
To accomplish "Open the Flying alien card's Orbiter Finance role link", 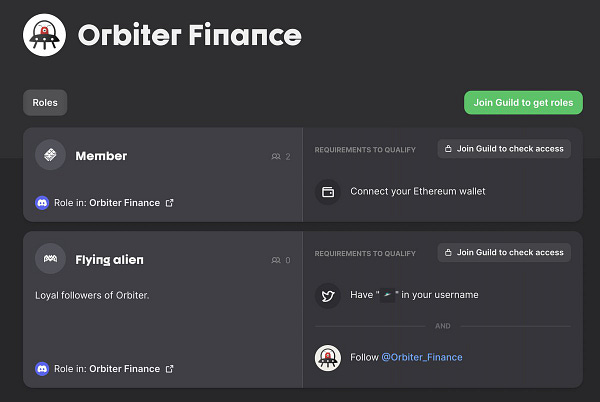I will [x=124, y=369].
